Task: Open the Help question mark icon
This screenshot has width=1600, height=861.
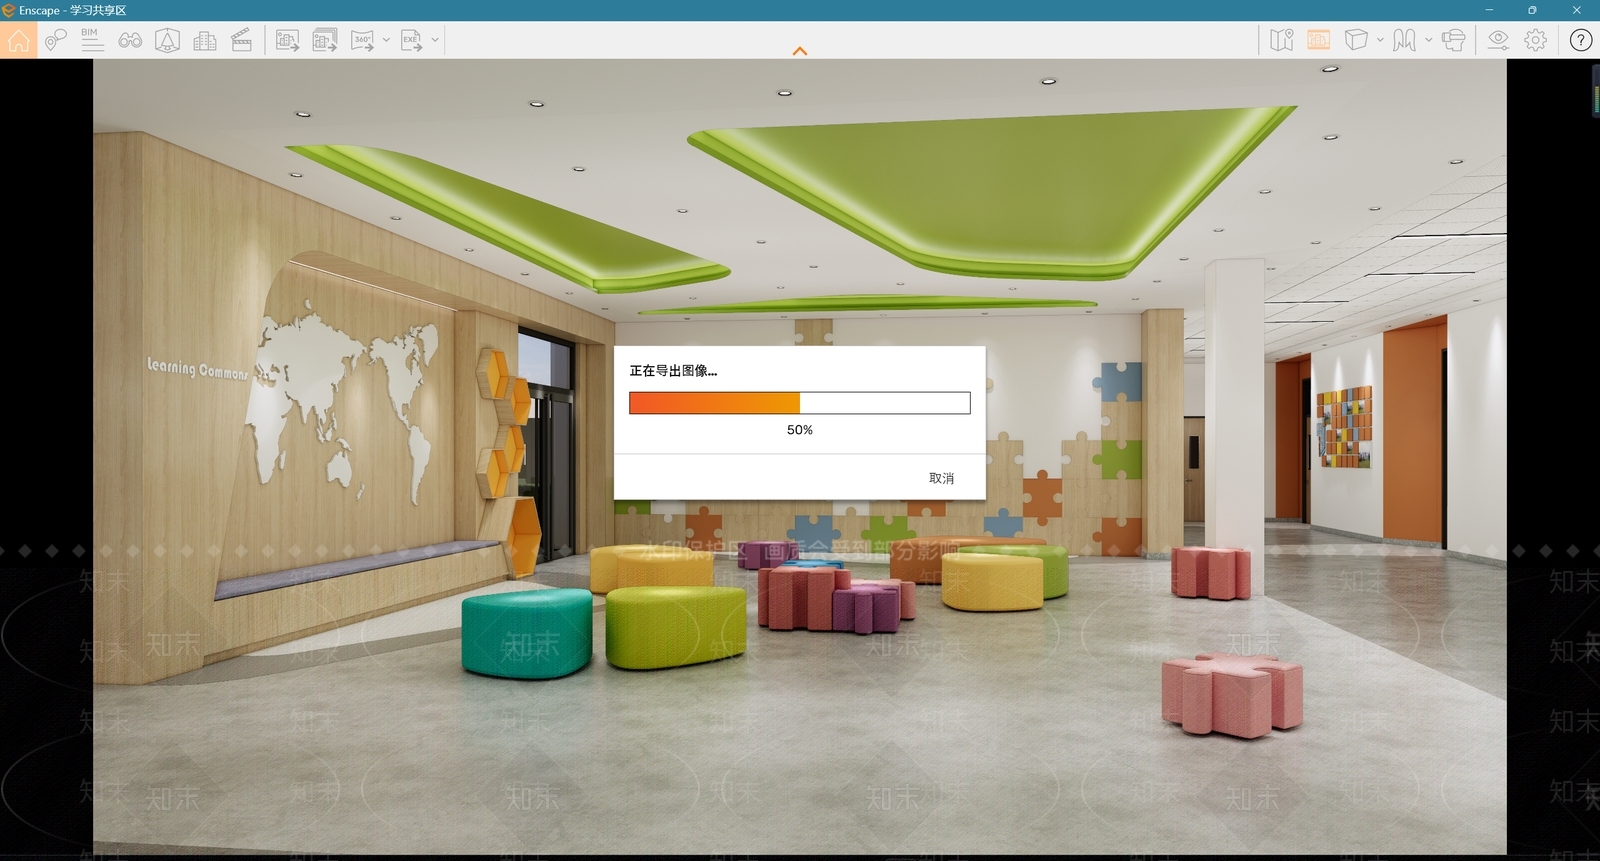Action: pos(1581,40)
